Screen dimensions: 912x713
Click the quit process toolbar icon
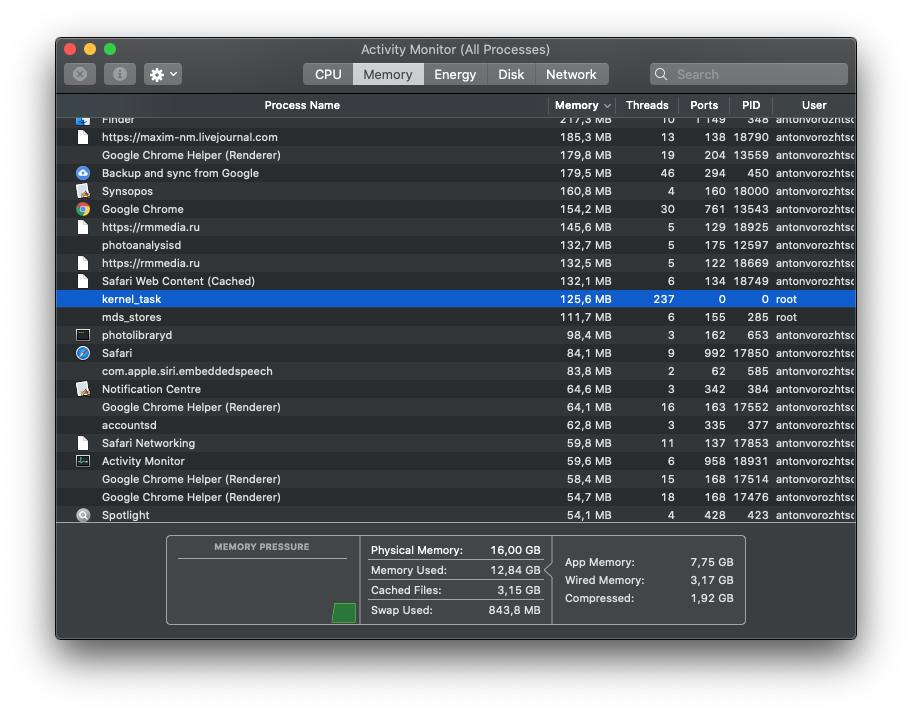[80, 74]
